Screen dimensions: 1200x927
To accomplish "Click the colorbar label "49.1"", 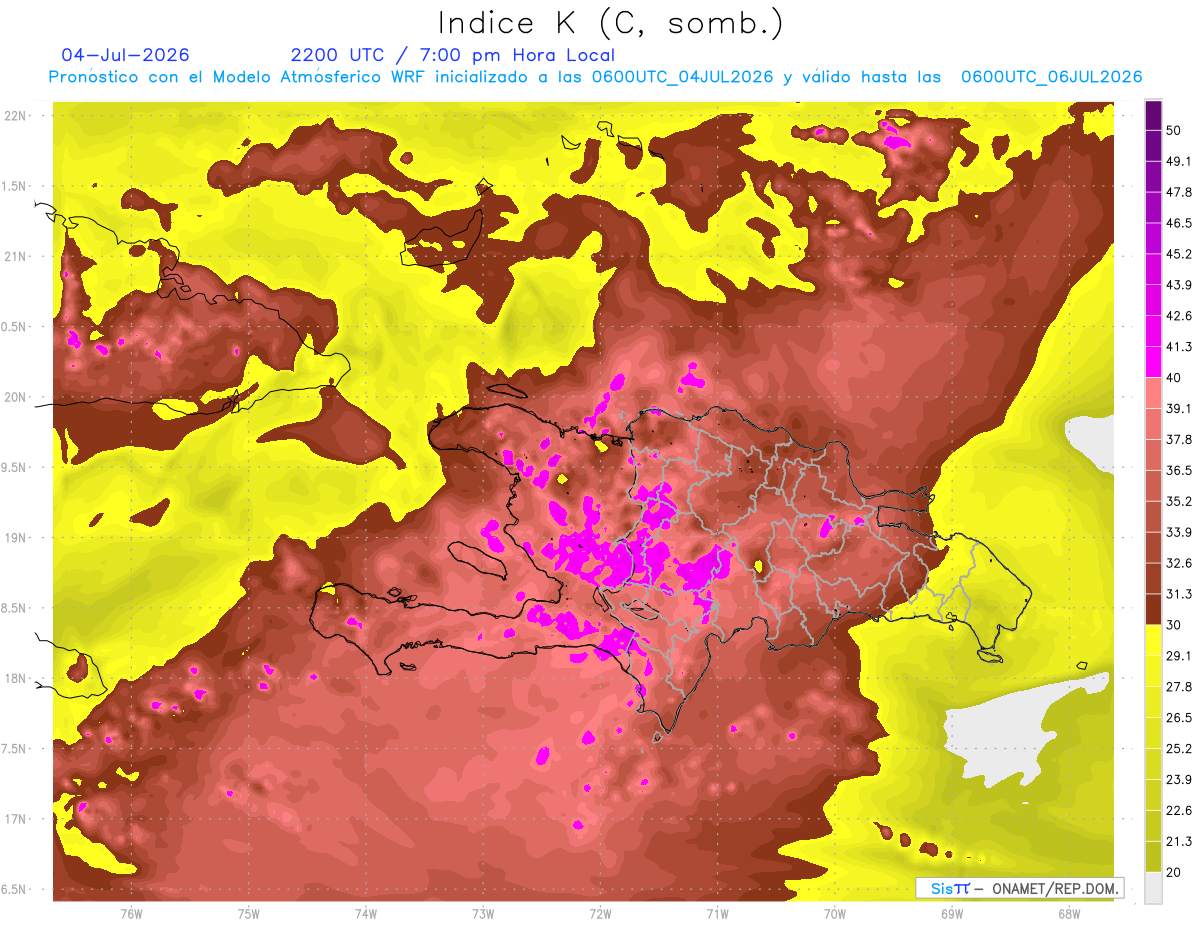I will coord(1179,162).
